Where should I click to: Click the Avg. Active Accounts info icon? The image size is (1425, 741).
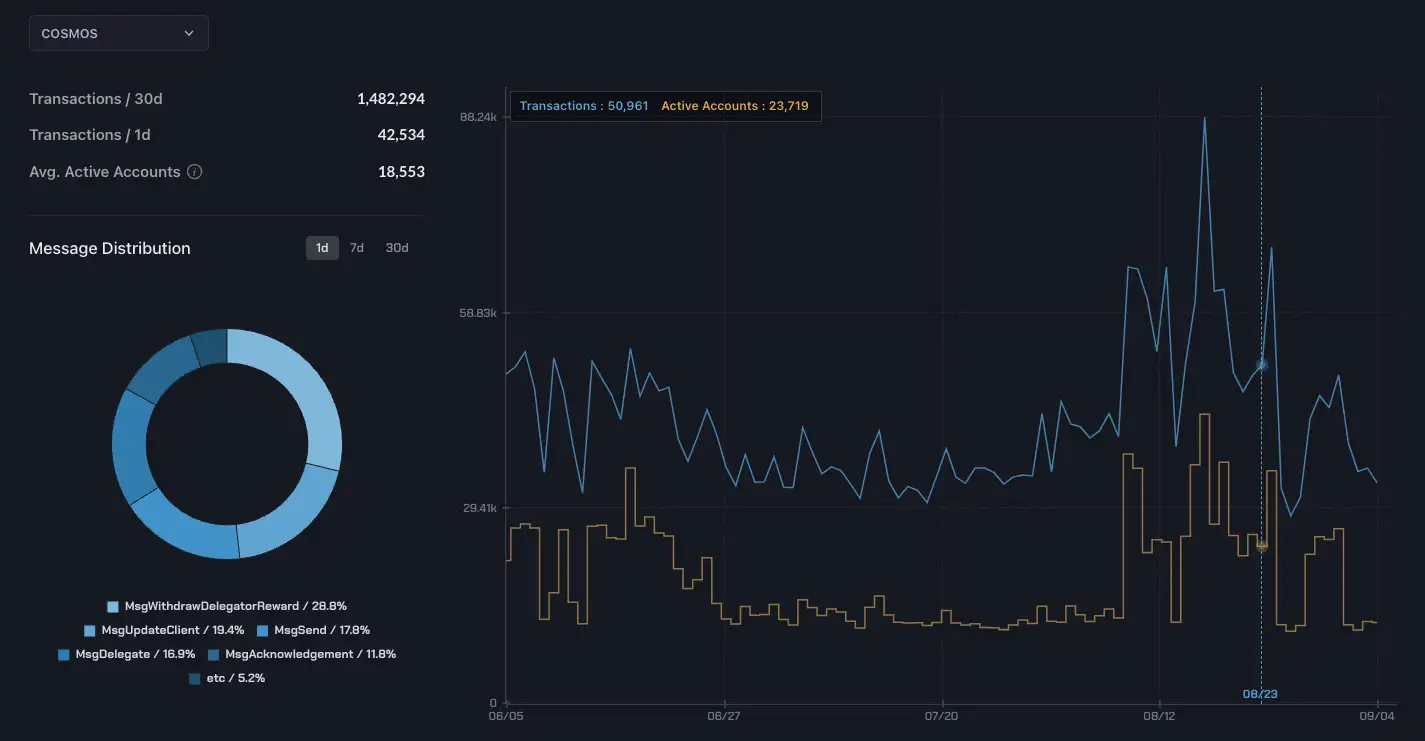(x=196, y=171)
